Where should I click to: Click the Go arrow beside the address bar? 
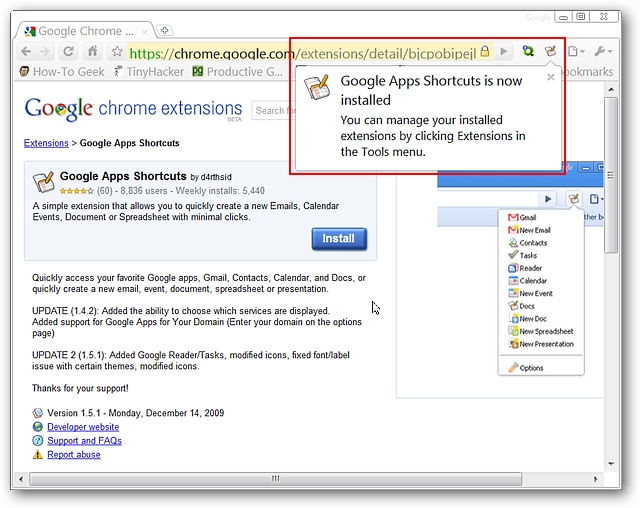[504, 51]
